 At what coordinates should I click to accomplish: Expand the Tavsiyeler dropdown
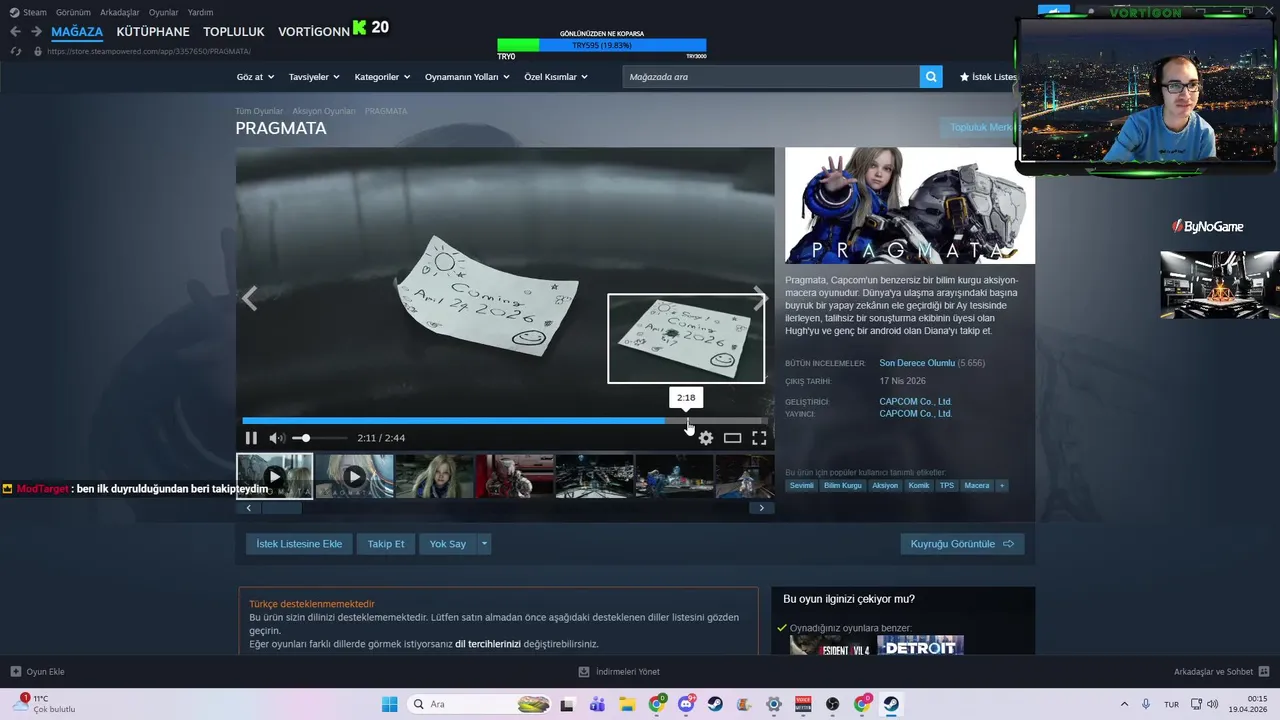point(314,77)
